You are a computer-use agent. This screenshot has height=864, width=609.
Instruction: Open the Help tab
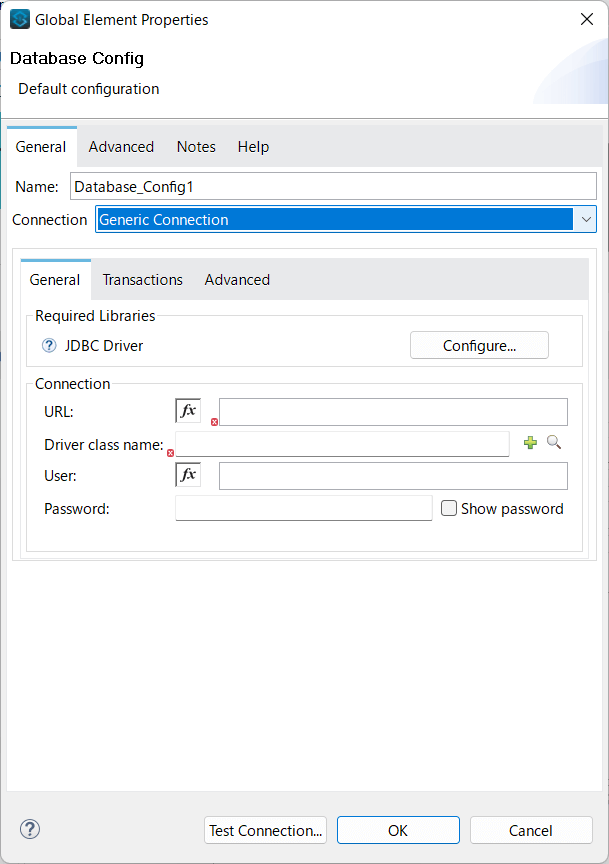tap(253, 147)
